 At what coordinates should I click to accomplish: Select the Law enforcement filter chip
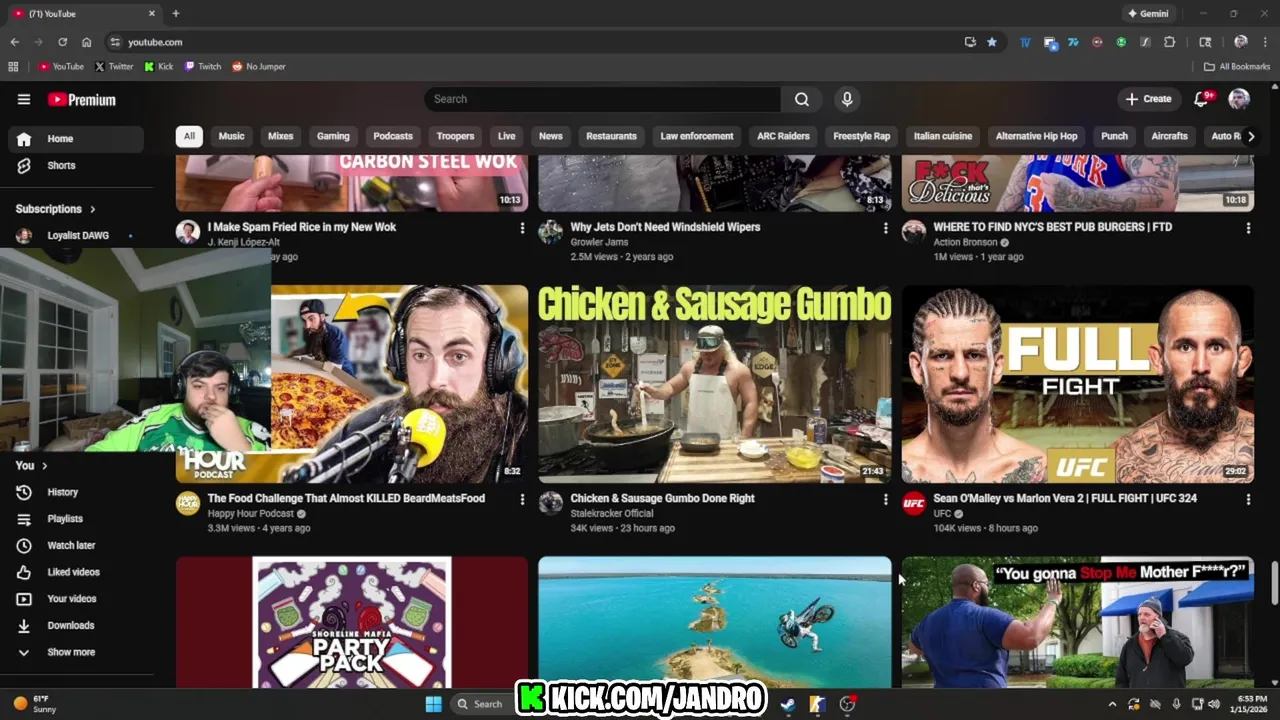697,137
